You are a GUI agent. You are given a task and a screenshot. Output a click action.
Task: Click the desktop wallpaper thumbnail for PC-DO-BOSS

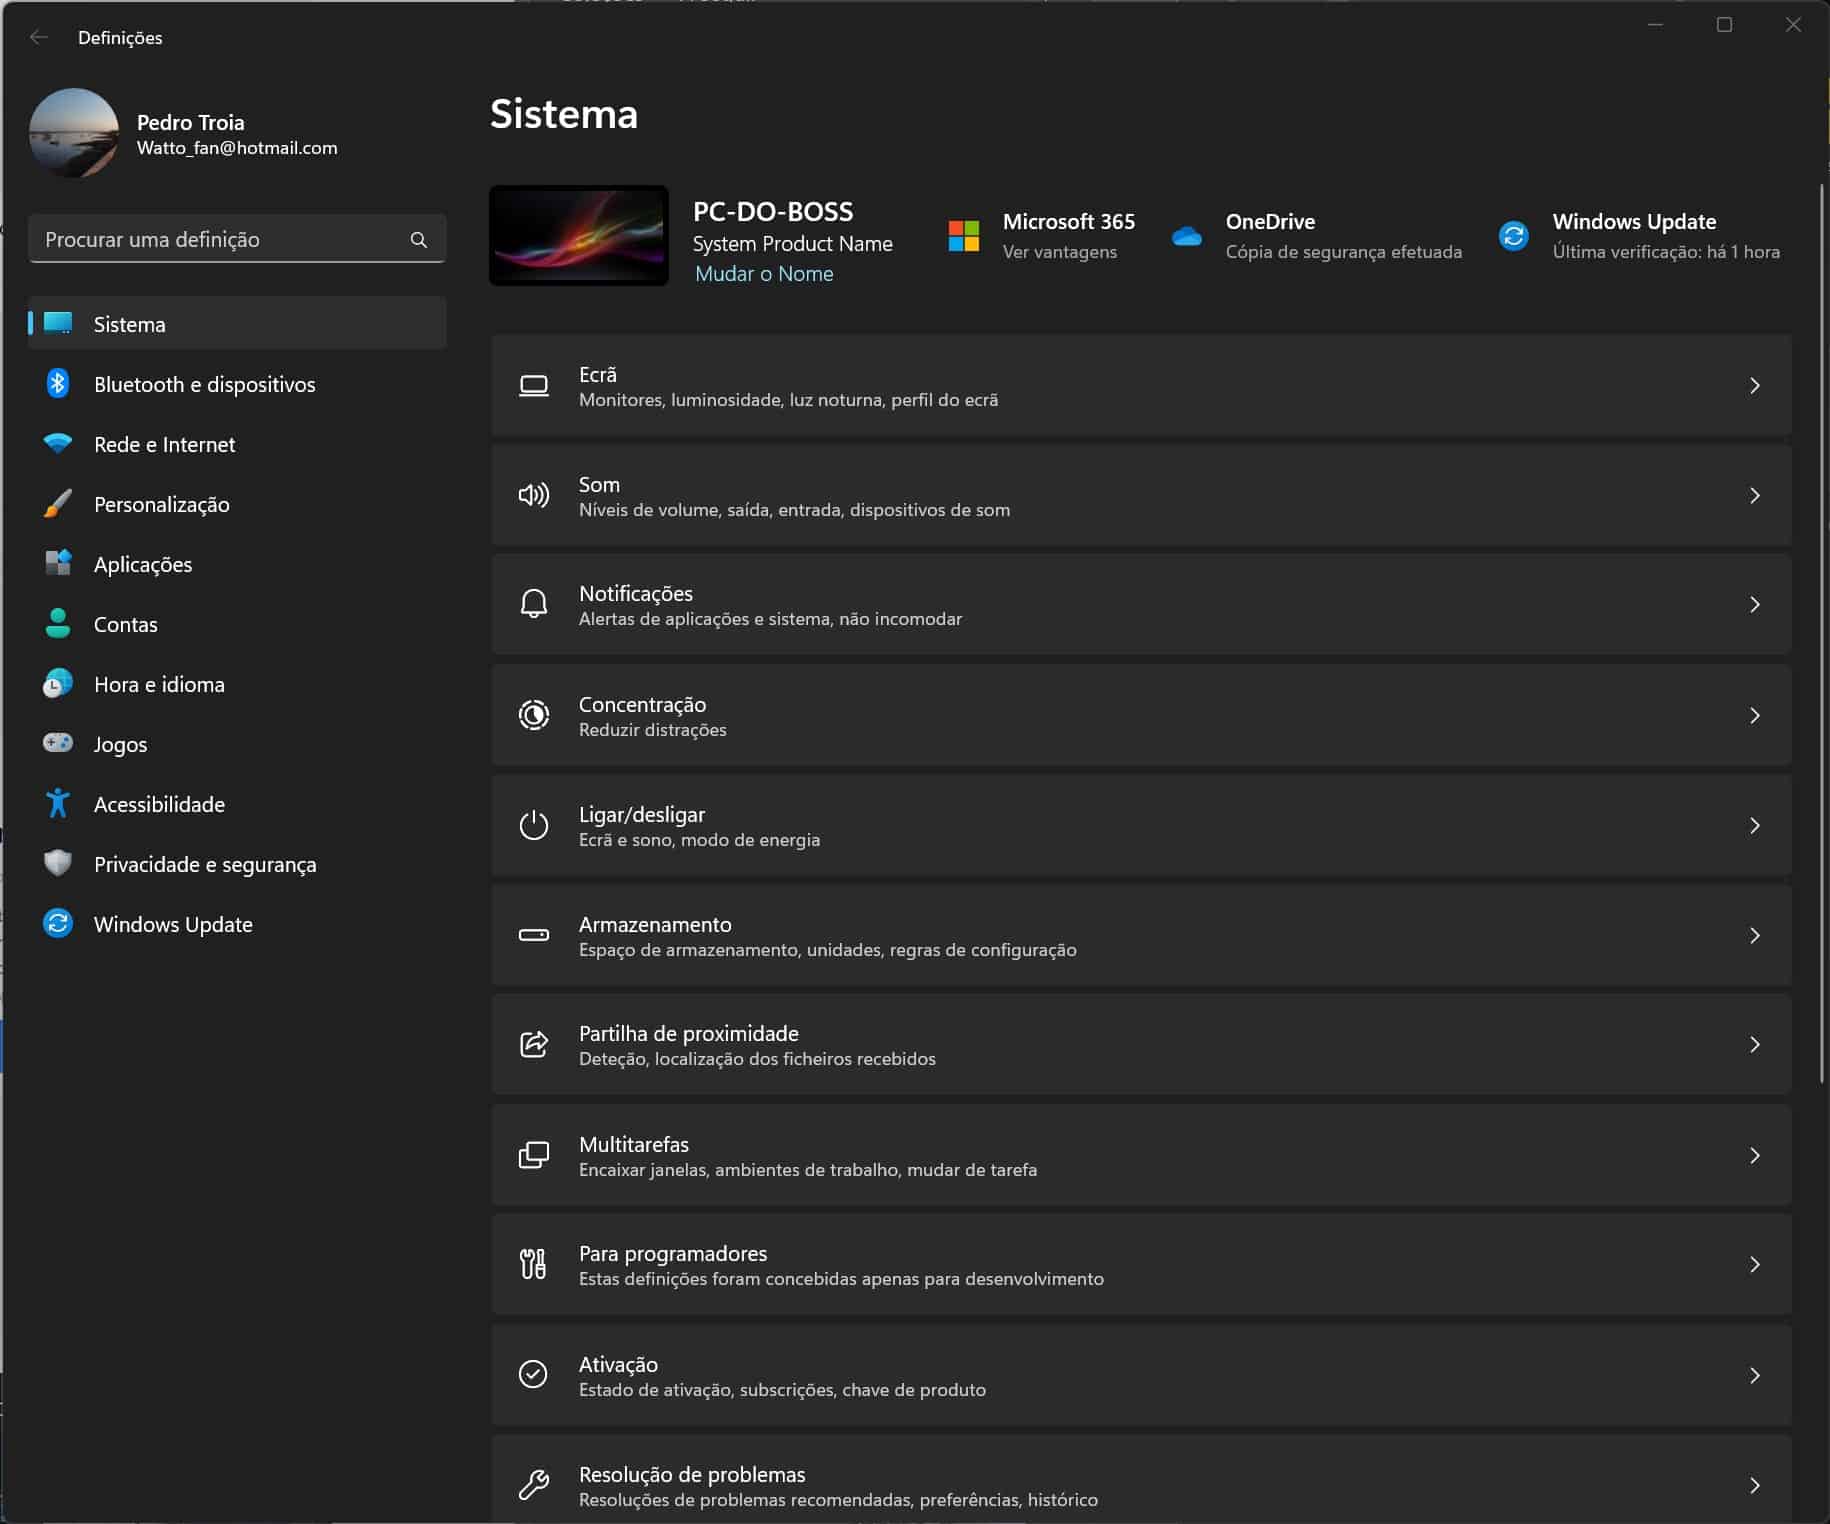[579, 236]
